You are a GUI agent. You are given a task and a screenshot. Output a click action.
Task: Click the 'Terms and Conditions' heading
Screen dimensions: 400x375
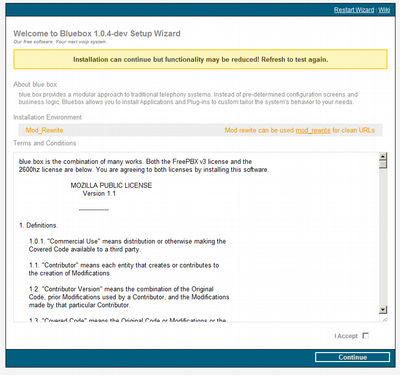point(45,143)
